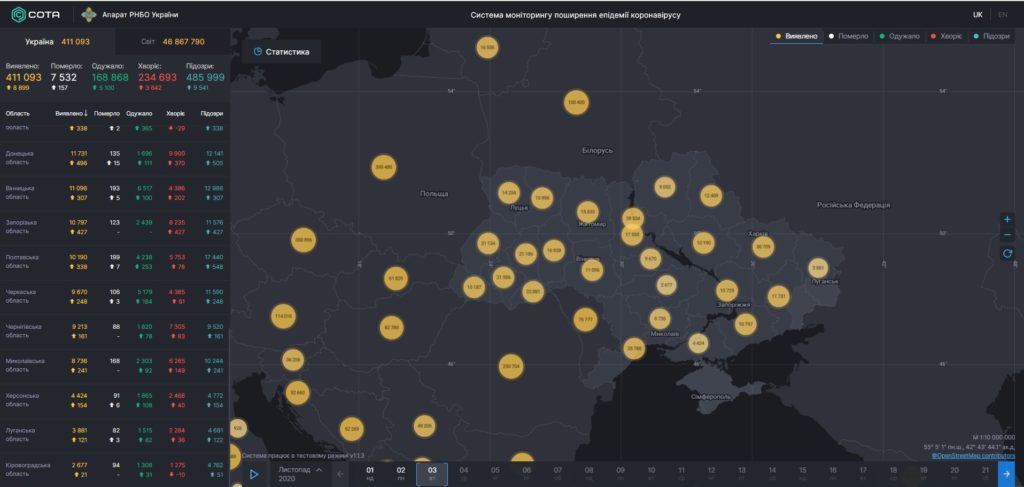Sort table by Померло column header
The image size is (1024, 487).
(x=106, y=114)
